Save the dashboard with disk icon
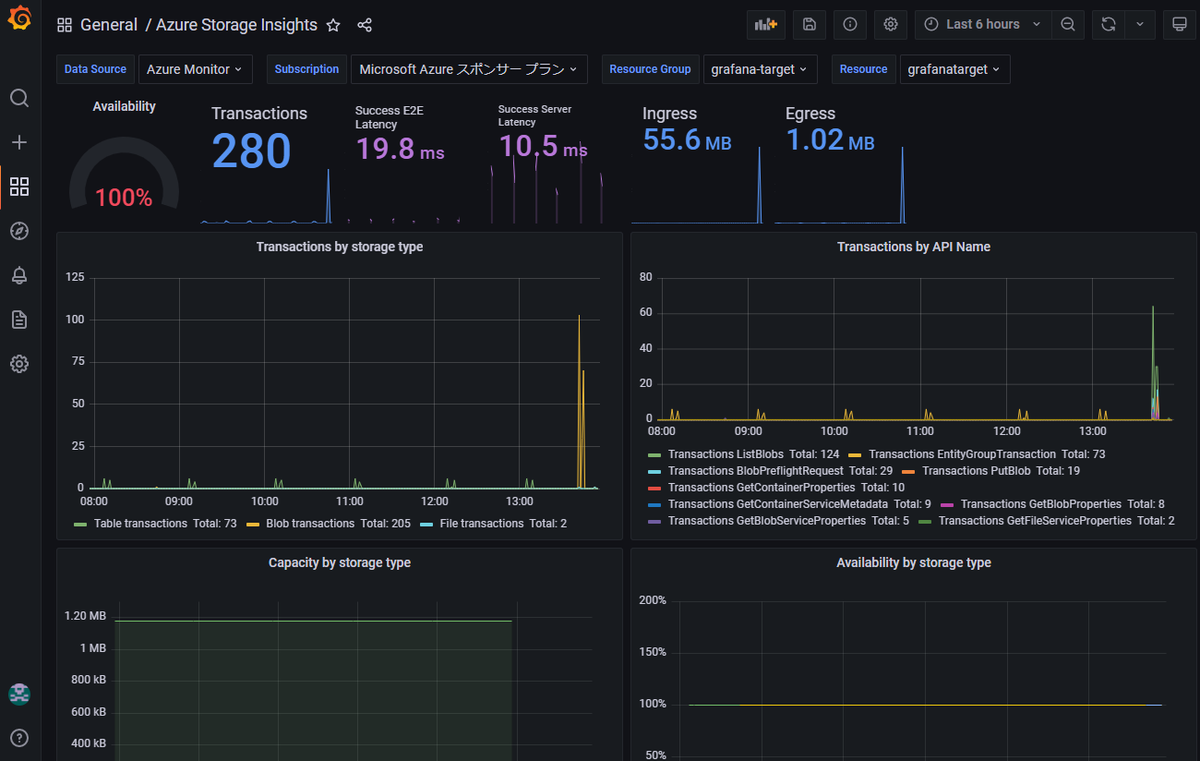Screen dimensions: 1200x761 pyautogui.click(x=809, y=25)
